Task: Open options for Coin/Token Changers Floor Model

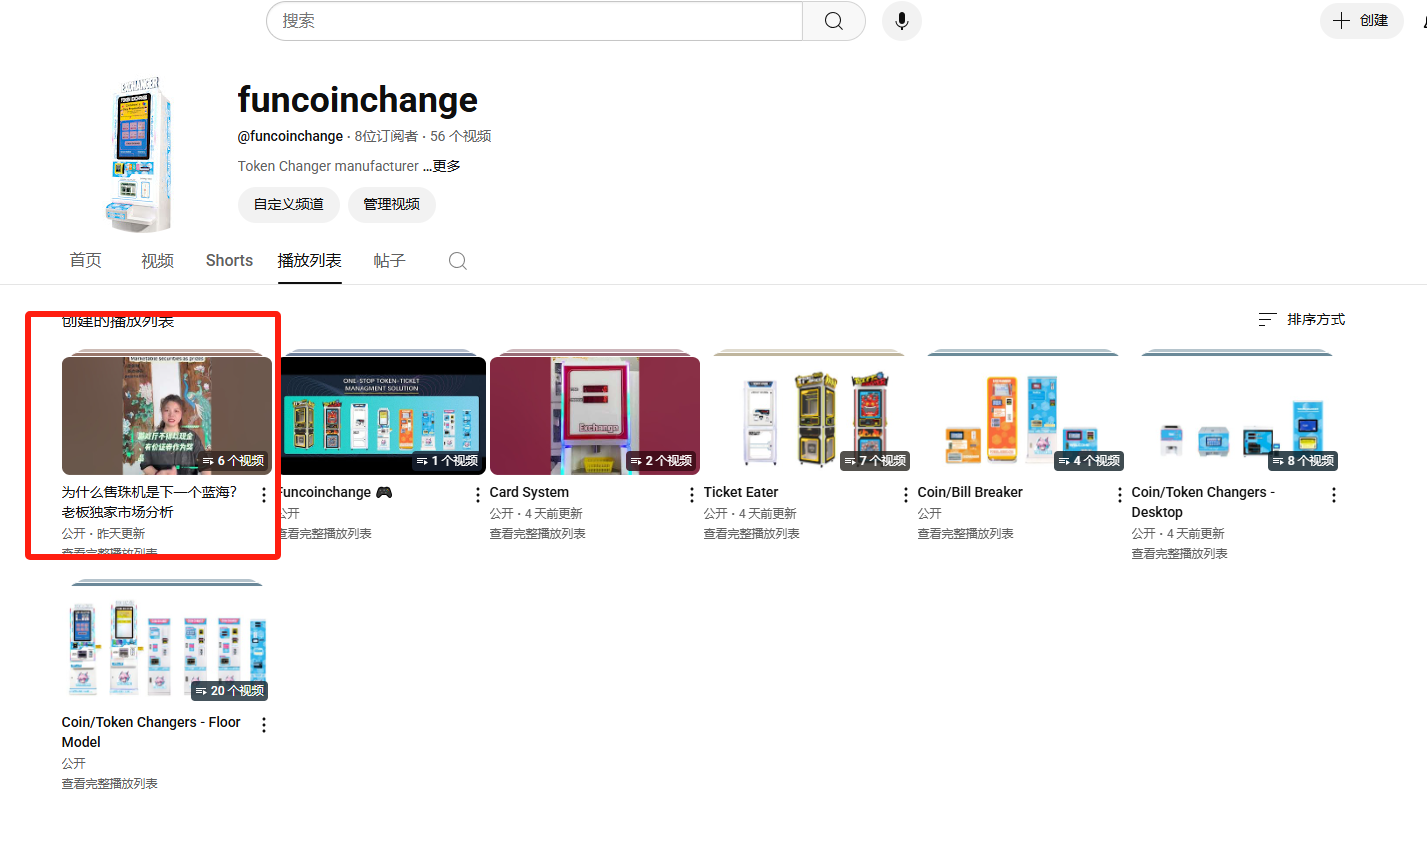Action: 264,725
